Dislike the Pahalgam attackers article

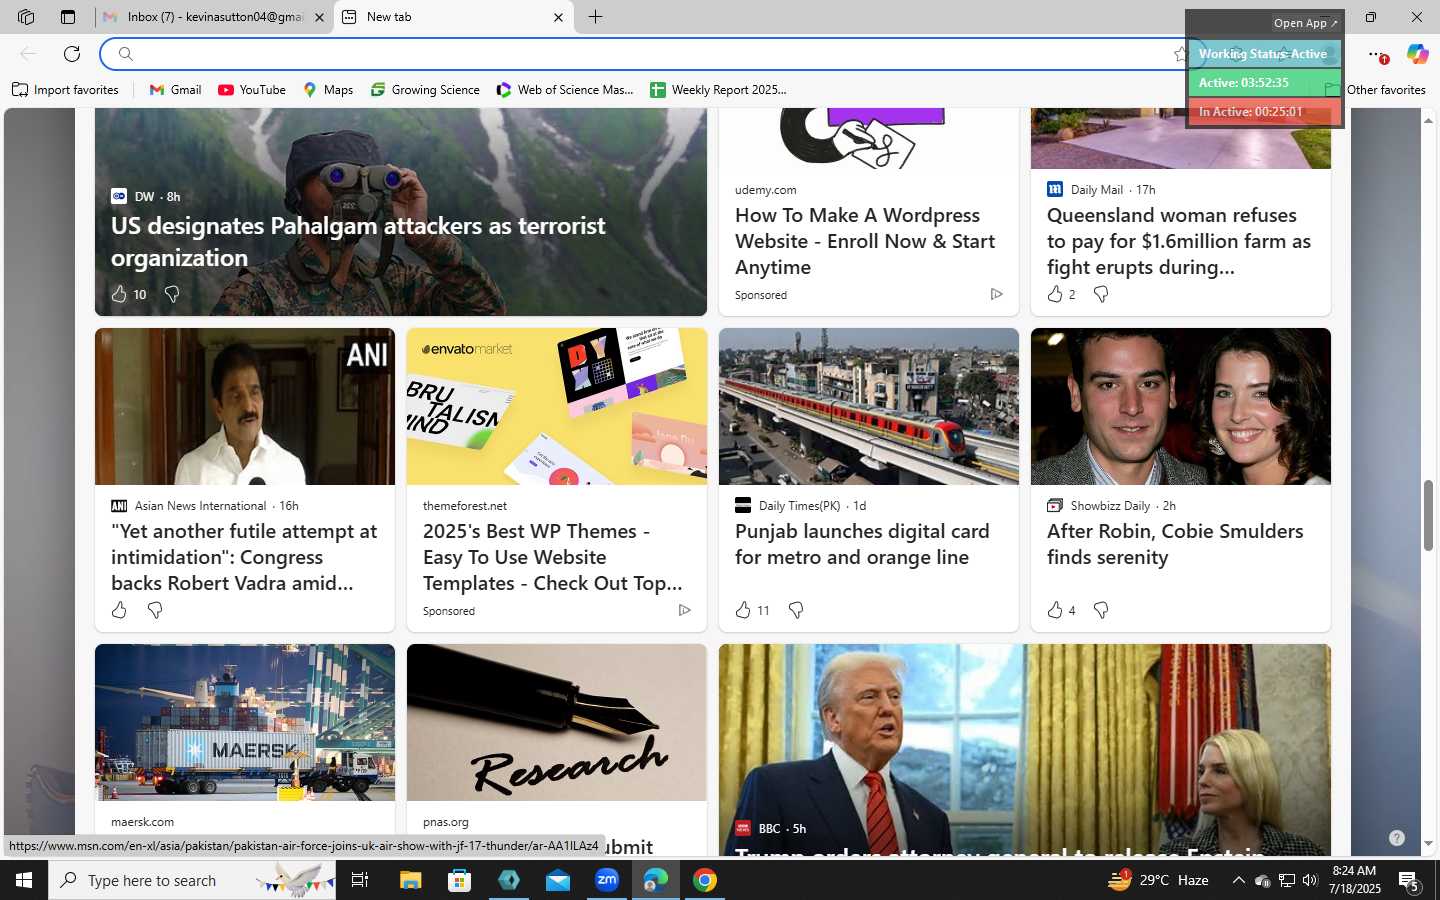172,294
